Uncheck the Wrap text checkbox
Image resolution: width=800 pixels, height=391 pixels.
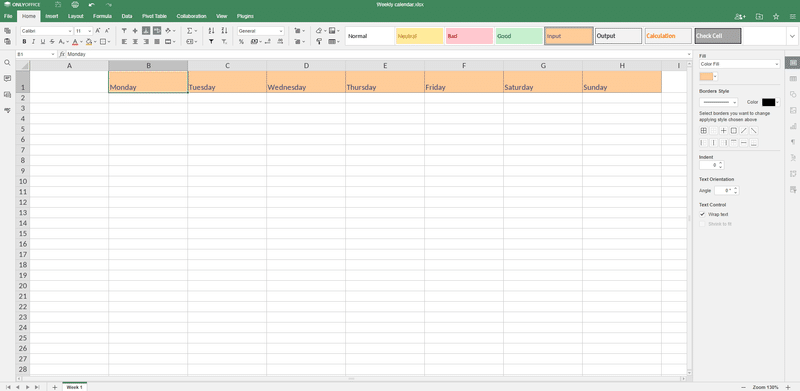tap(703, 214)
